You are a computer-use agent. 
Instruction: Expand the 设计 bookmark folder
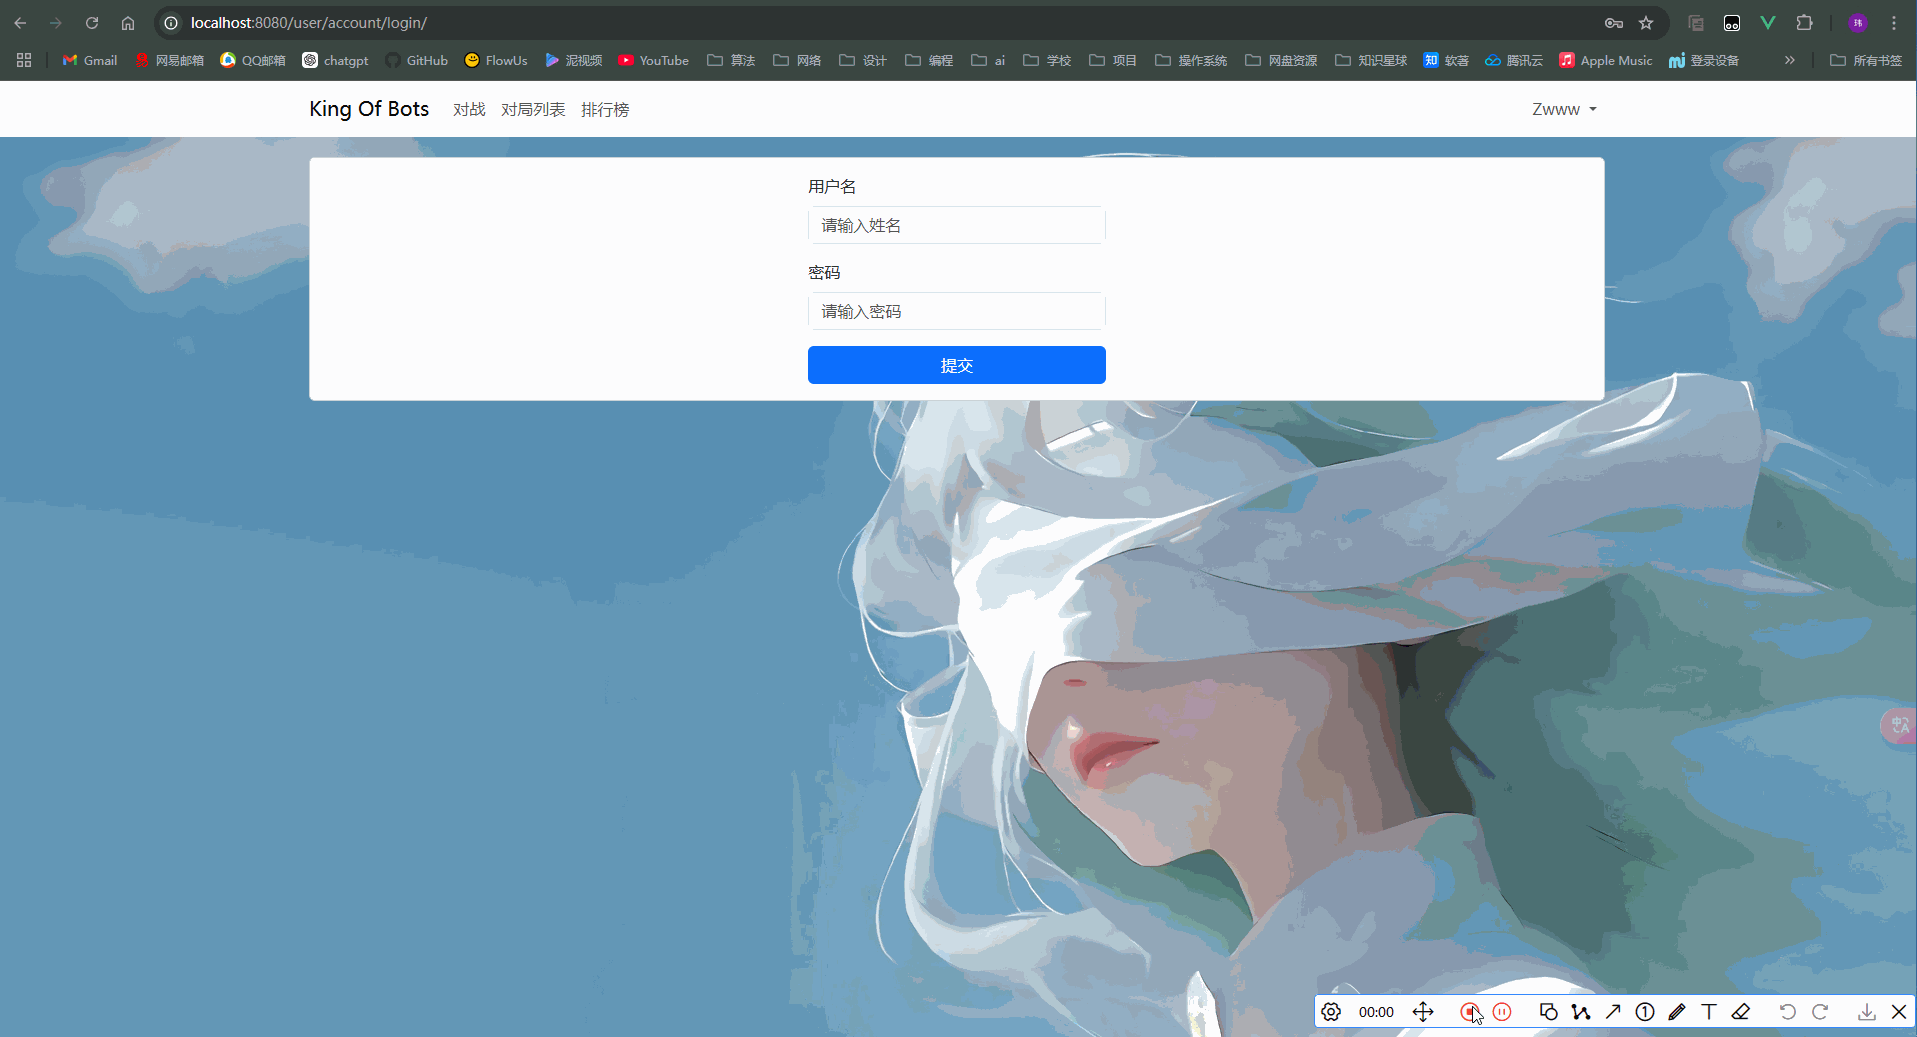pyautogui.click(x=863, y=60)
